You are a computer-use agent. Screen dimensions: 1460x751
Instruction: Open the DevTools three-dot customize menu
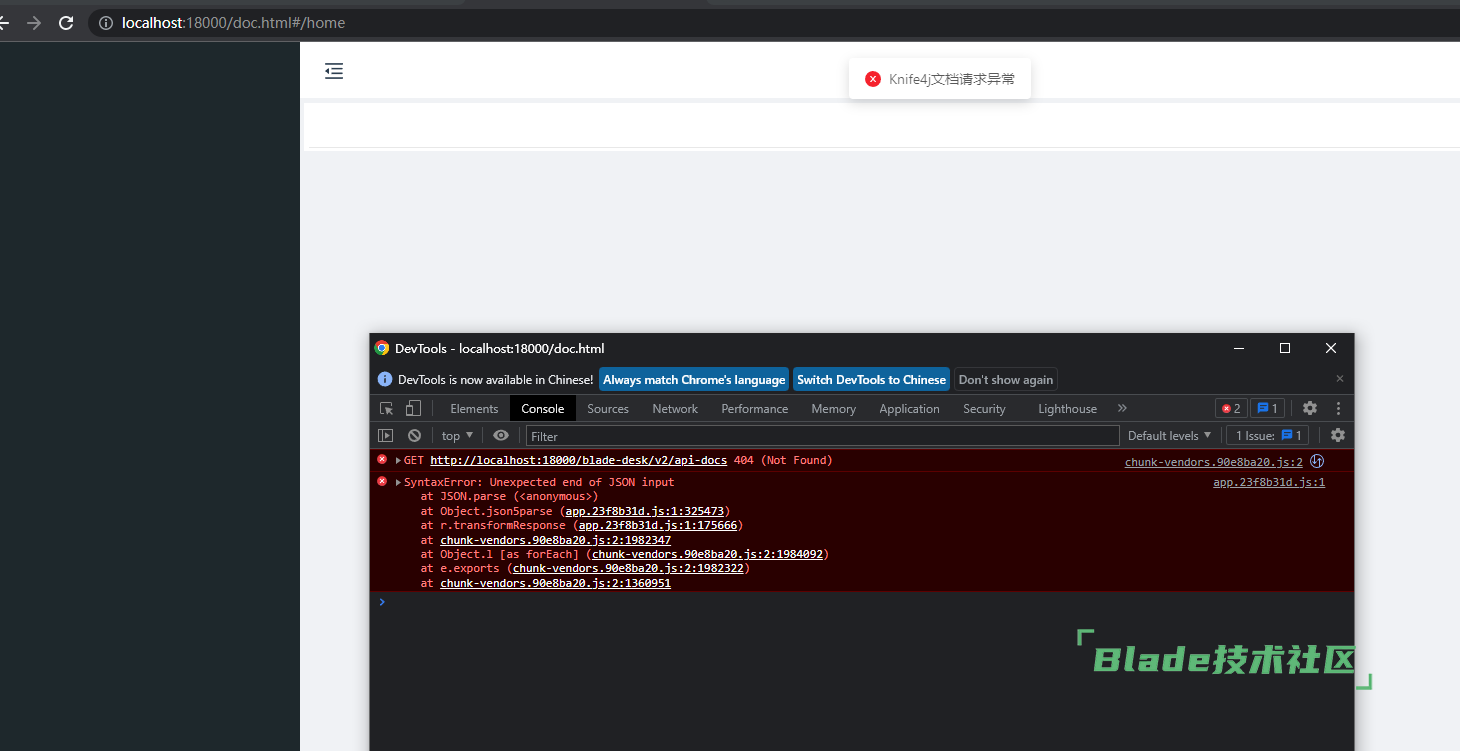click(1338, 408)
